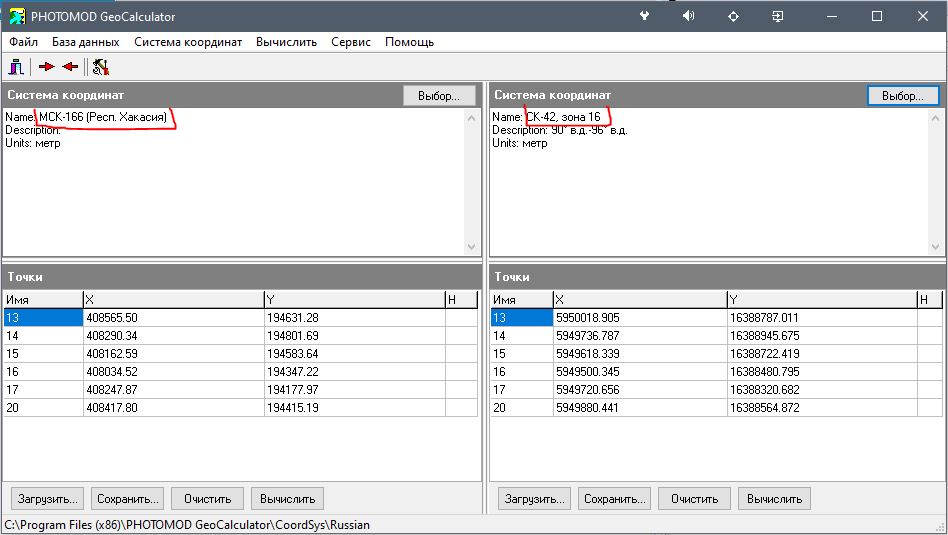Screen dimensions: 948x535
Task: Open the Сервис menu
Action: click(x=351, y=42)
